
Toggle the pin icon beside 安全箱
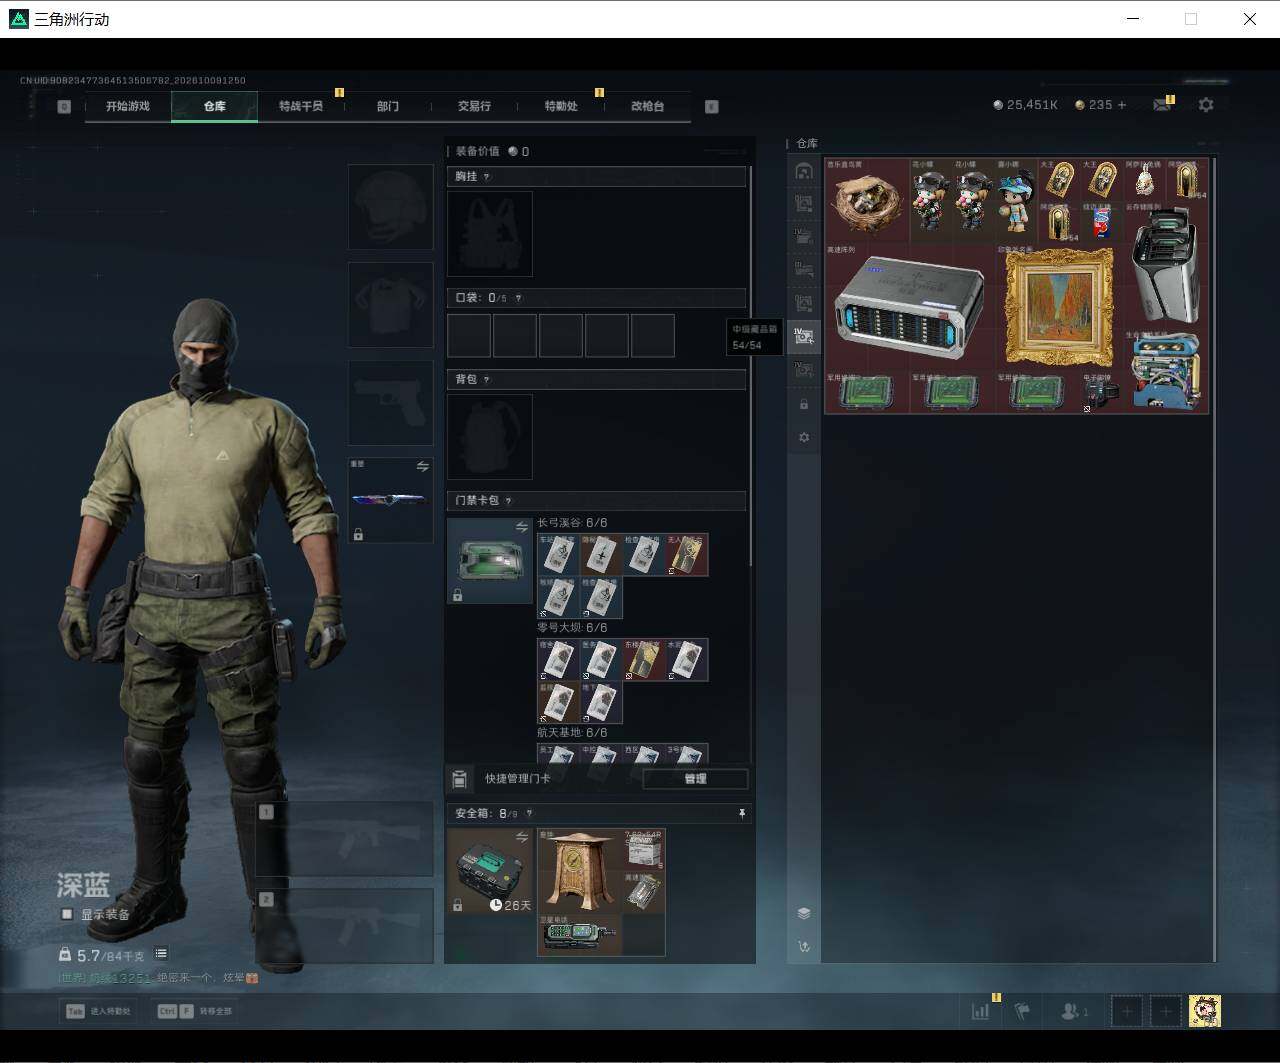pyautogui.click(x=741, y=814)
